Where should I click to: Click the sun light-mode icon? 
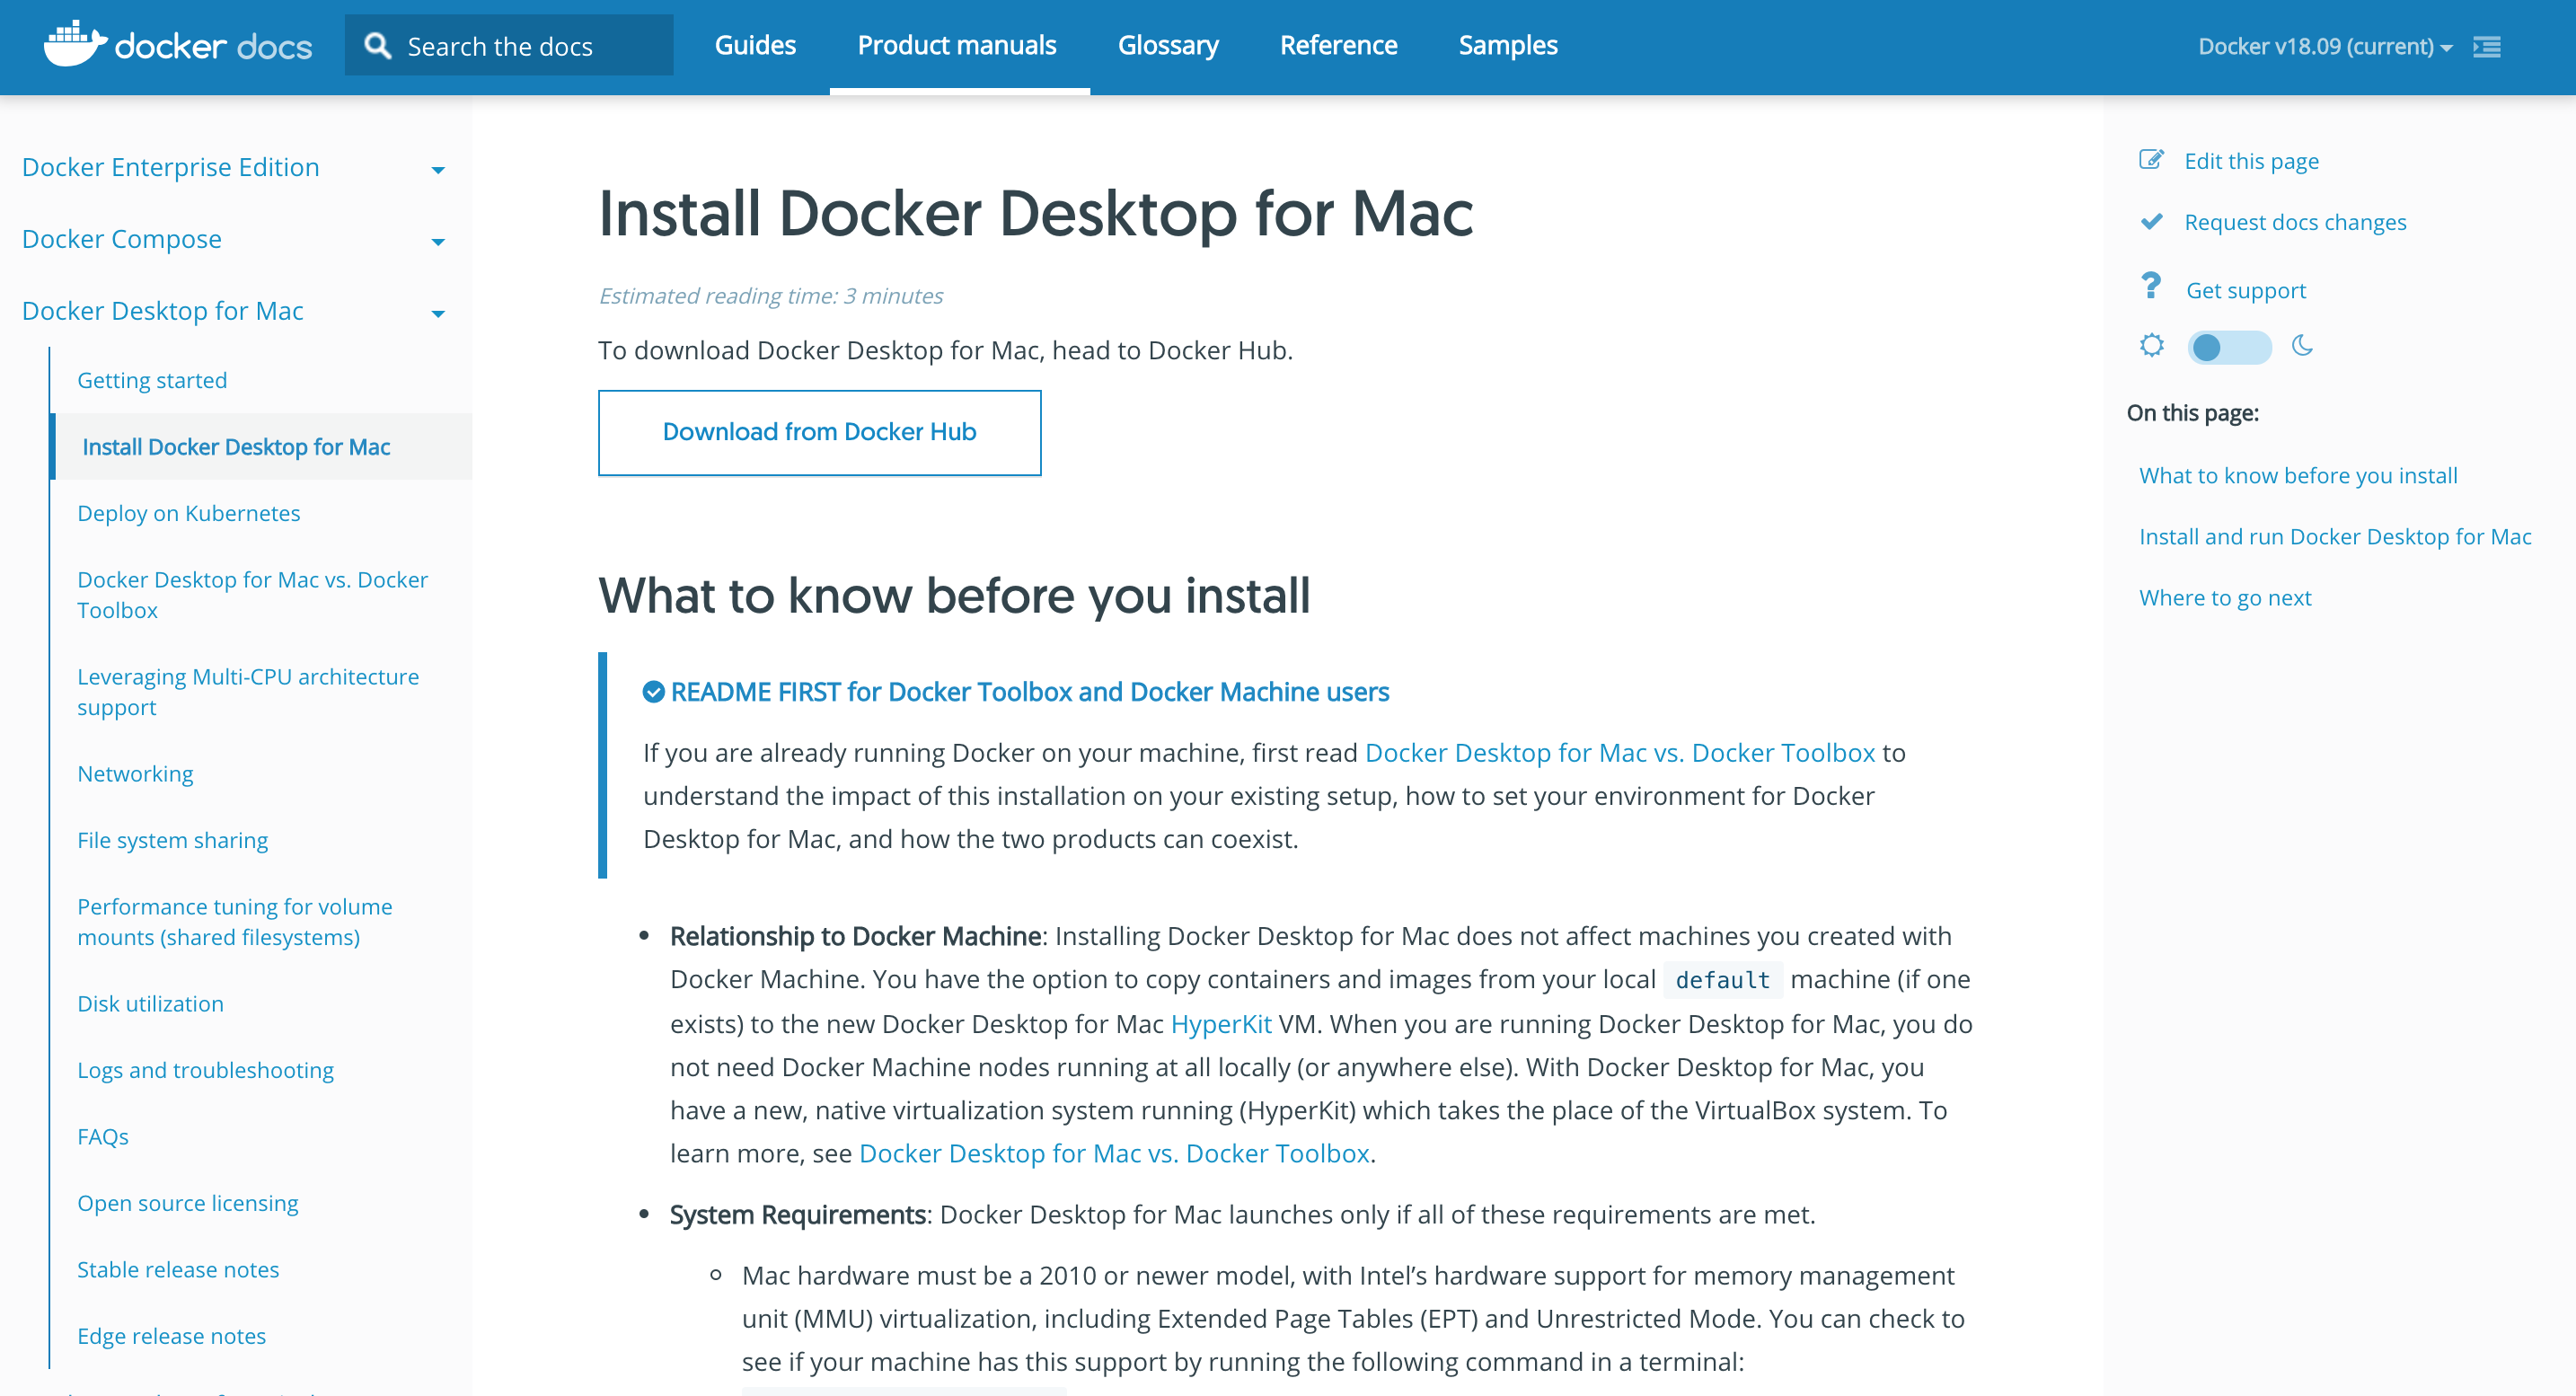(x=2151, y=346)
